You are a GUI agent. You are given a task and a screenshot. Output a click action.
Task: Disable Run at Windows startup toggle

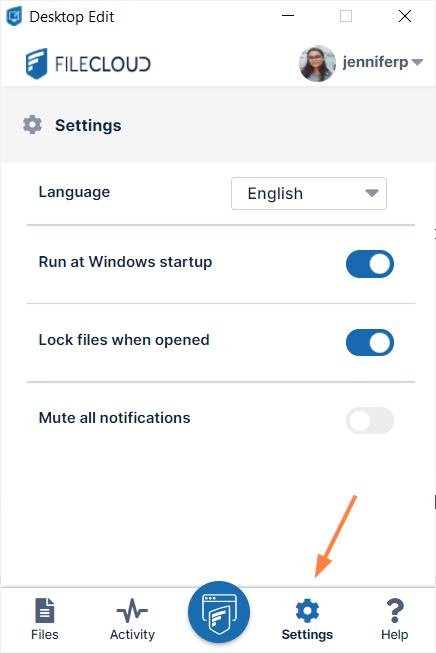click(370, 264)
